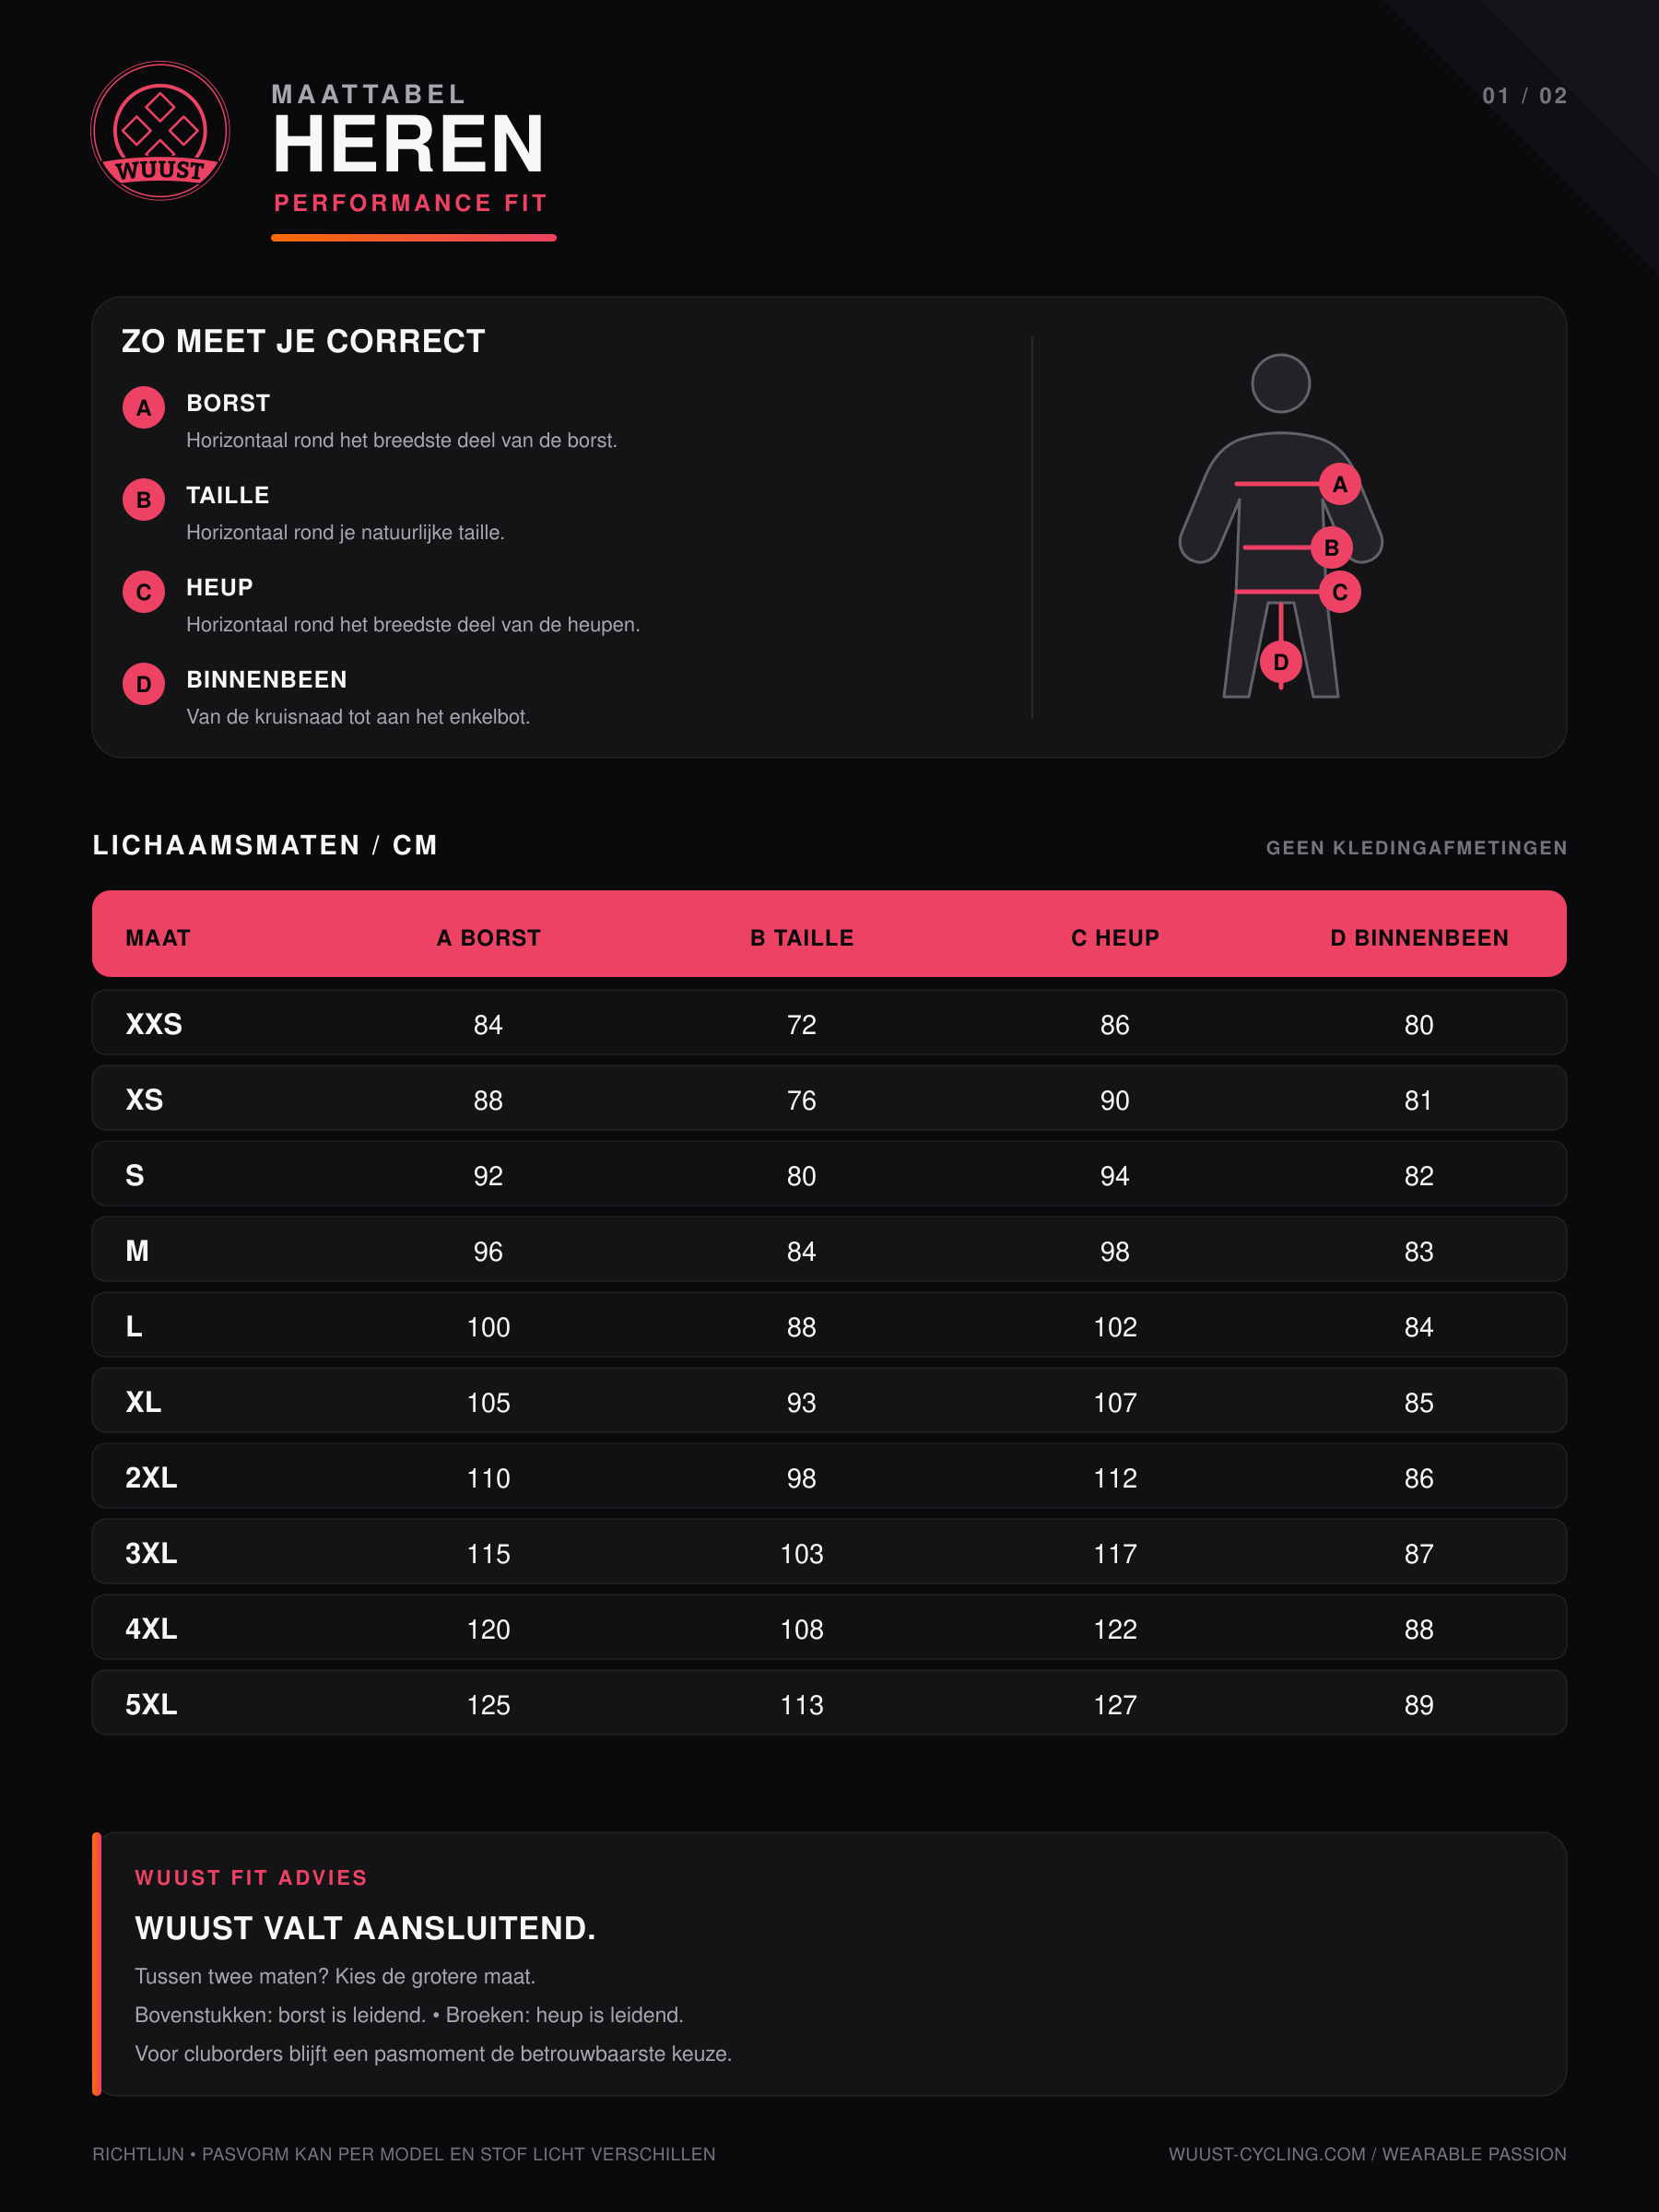Click marker C on the body figure
This screenshot has height=2212, width=1659.
click(1340, 592)
